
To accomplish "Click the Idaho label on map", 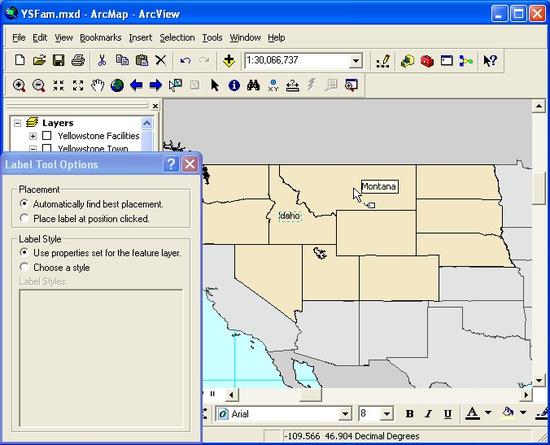I will [290, 216].
